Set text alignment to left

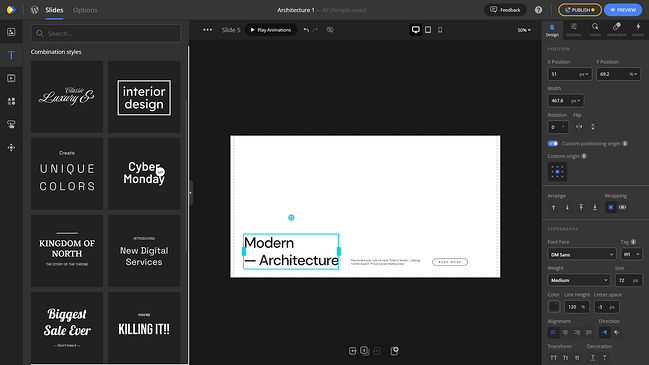click(x=553, y=333)
